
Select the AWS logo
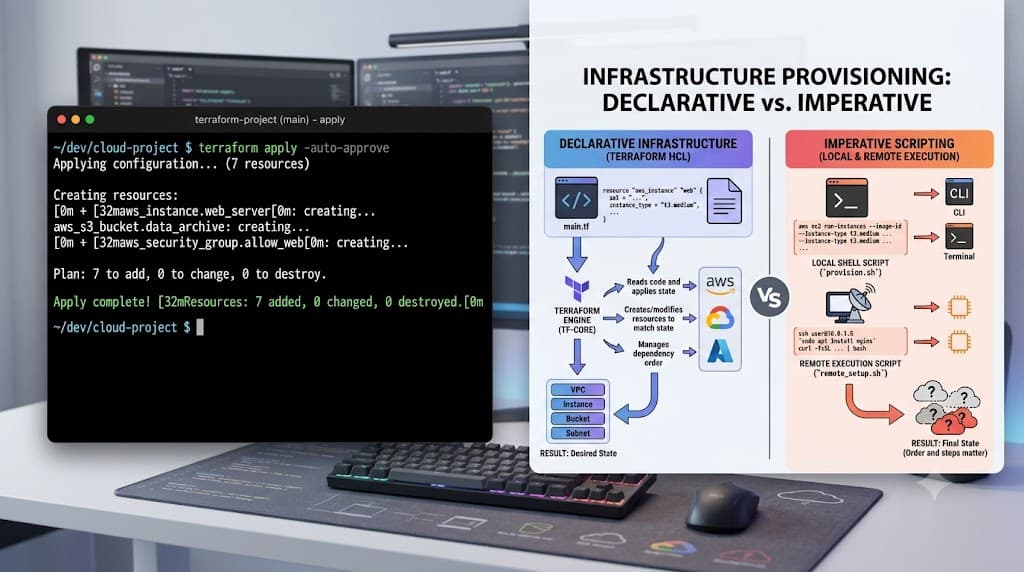coord(720,285)
